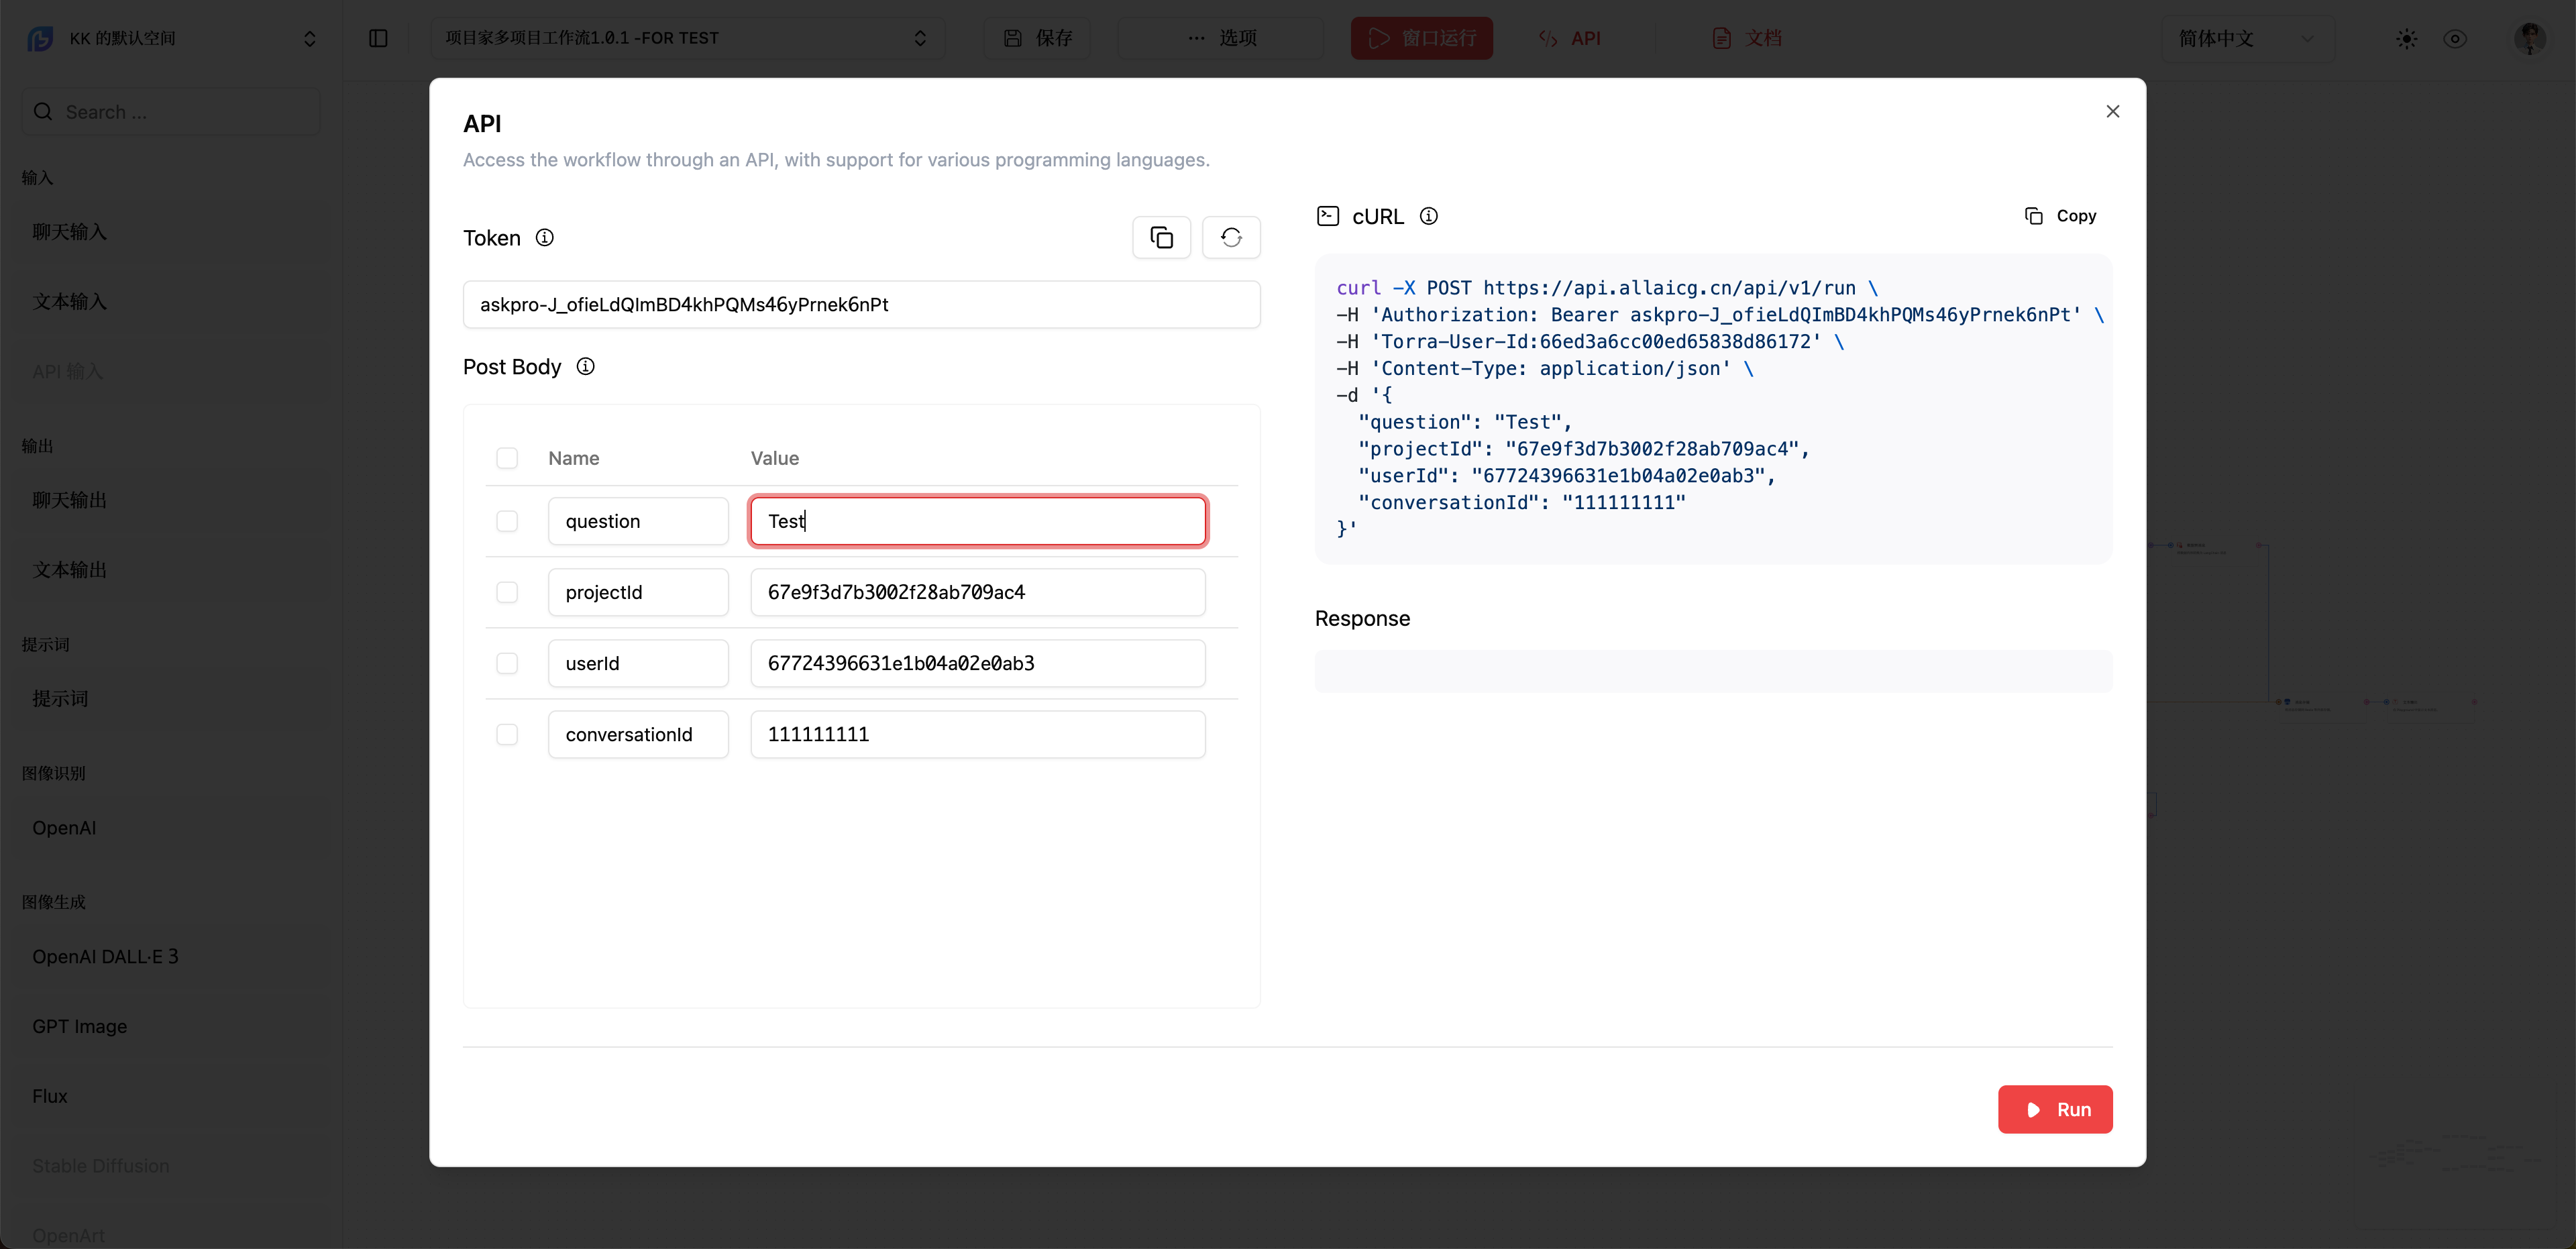Close the API dialog
The height and width of the screenshot is (1249, 2576).
pos(2113,111)
